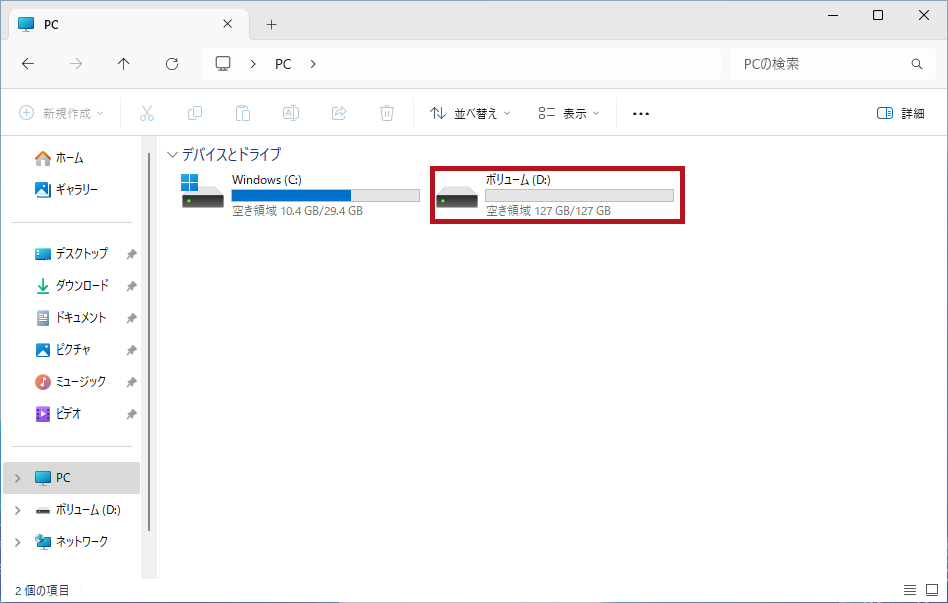Image resolution: width=948 pixels, height=603 pixels.
Task: Click the Share icon in toolbar
Action: point(339,113)
